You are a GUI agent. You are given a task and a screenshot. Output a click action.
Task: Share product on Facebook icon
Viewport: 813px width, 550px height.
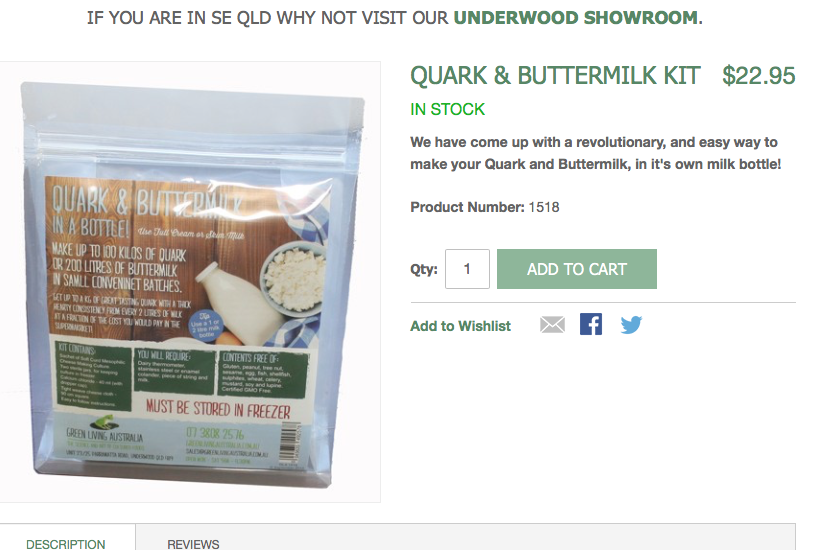pyautogui.click(x=591, y=325)
